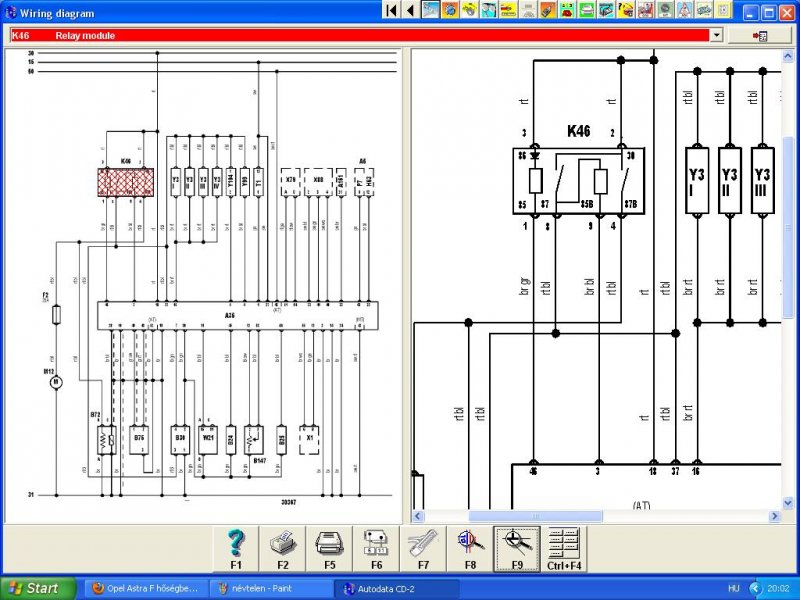This screenshot has height=600, width=800.
Task: Open the warning triangle toolbar icon
Action: pyautogui.click(x=684, y=10)
